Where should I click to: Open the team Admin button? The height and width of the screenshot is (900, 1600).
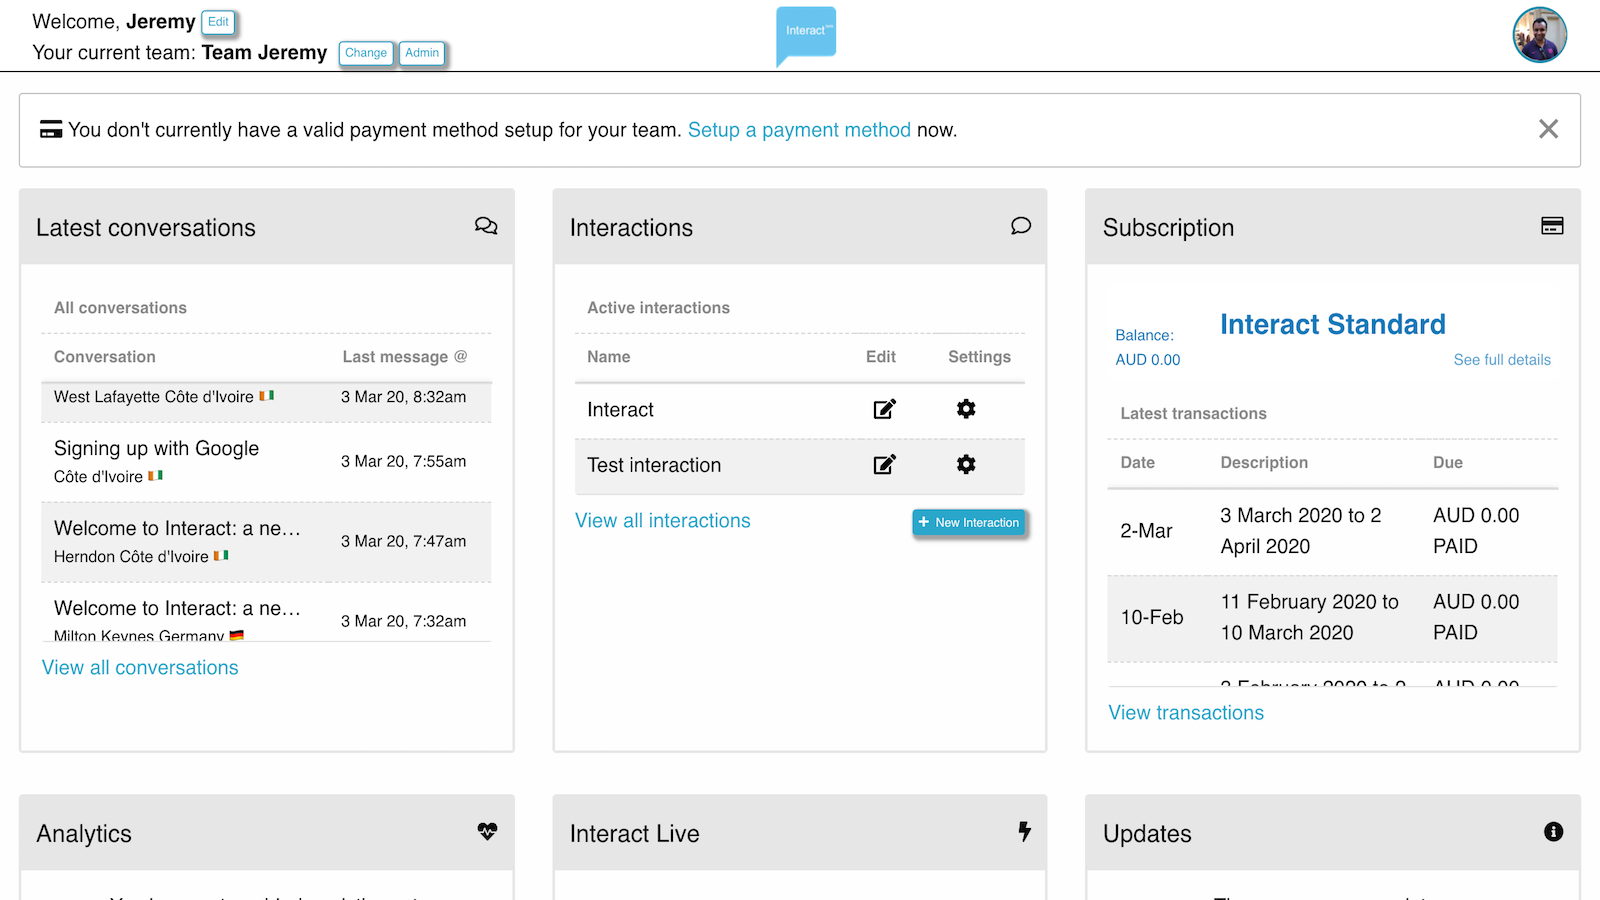tap(422, 53)
